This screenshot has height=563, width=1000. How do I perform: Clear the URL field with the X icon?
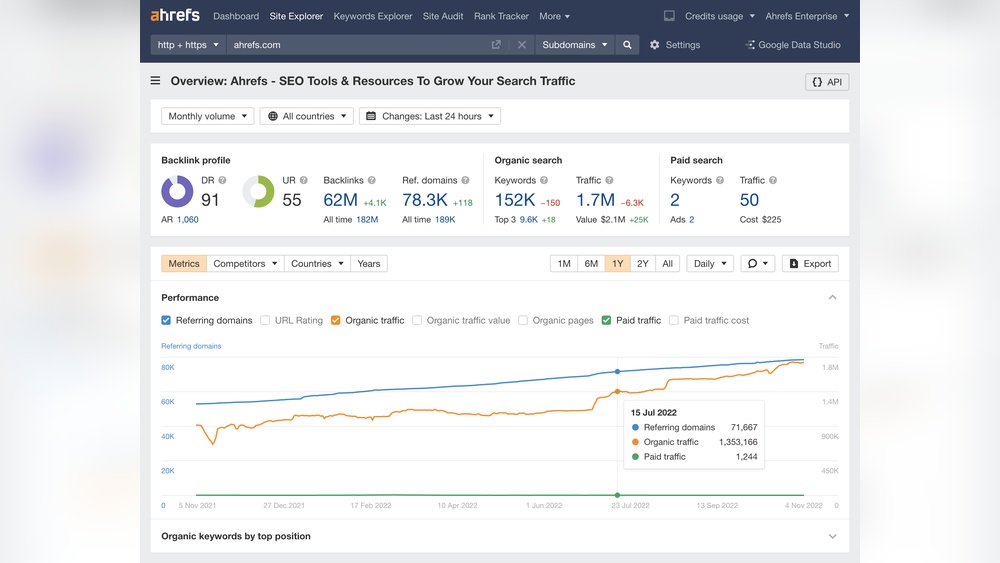coord(522,45)
